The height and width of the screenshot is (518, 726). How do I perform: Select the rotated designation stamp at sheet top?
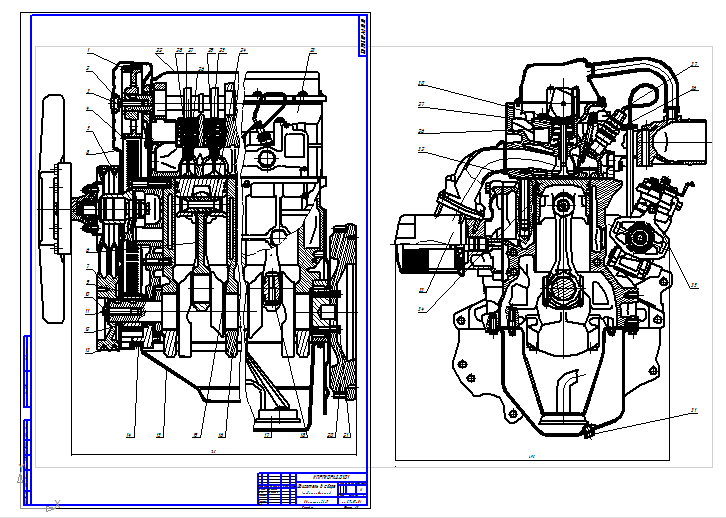(363, 36)
